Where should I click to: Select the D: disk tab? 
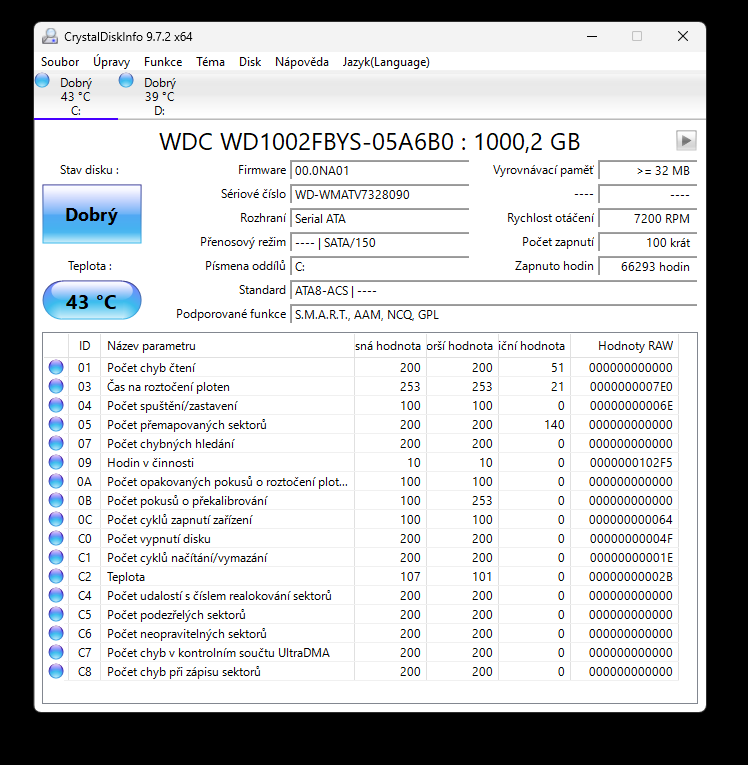(160, 96)
